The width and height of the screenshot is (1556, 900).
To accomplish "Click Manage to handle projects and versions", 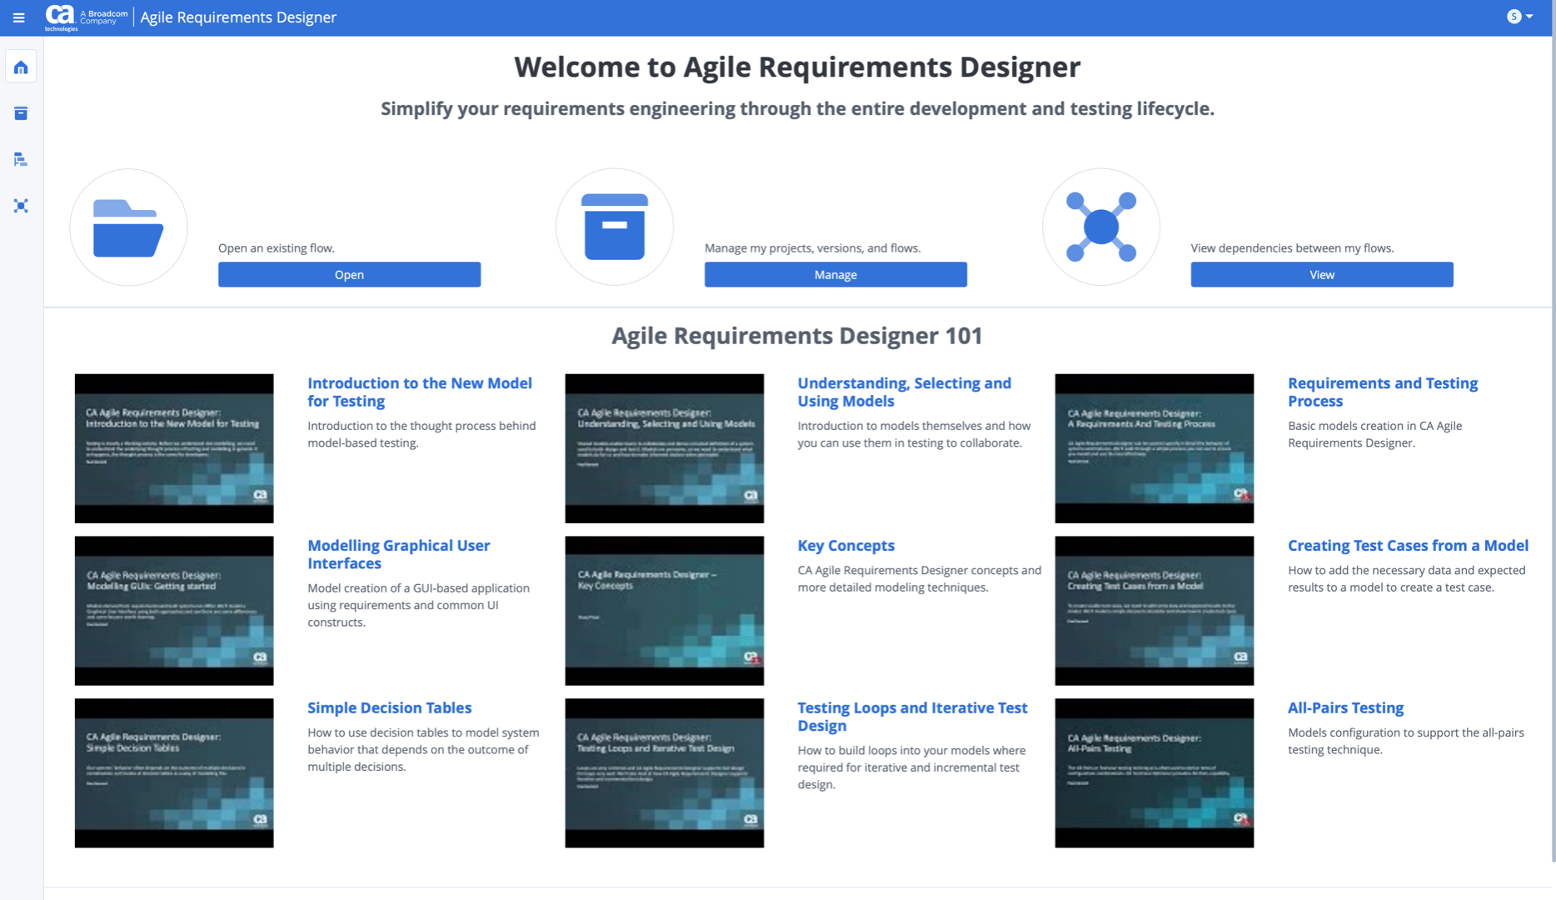I will (835, 274).
